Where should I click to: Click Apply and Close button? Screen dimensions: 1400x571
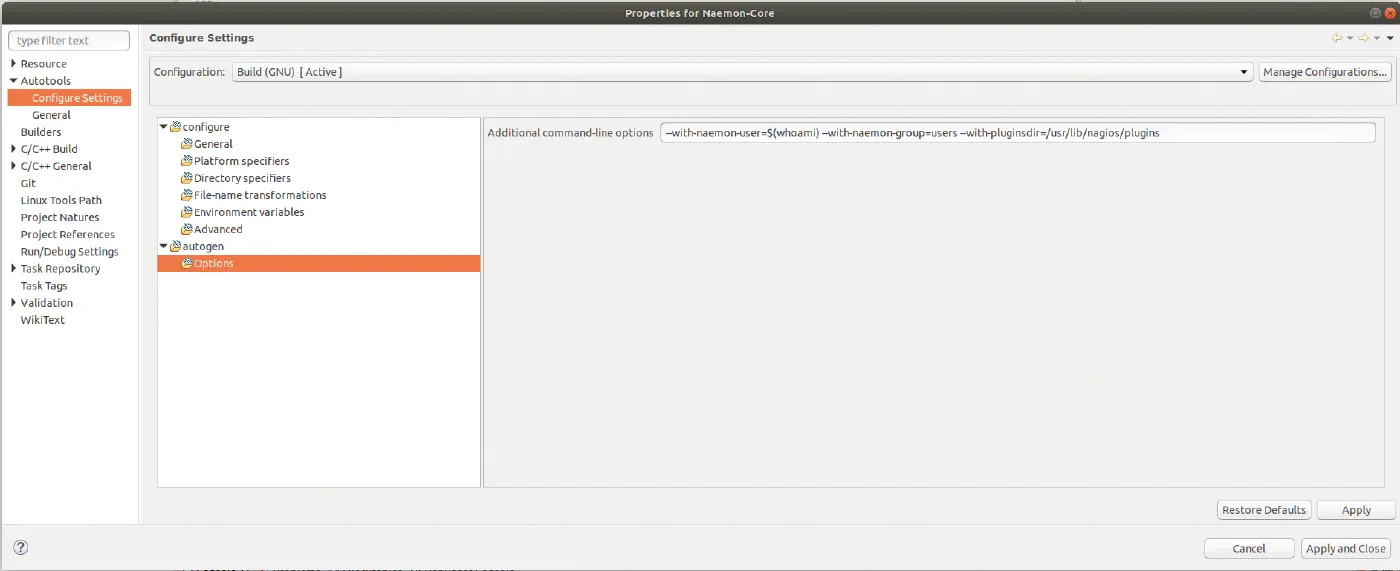pos(1346,548)
